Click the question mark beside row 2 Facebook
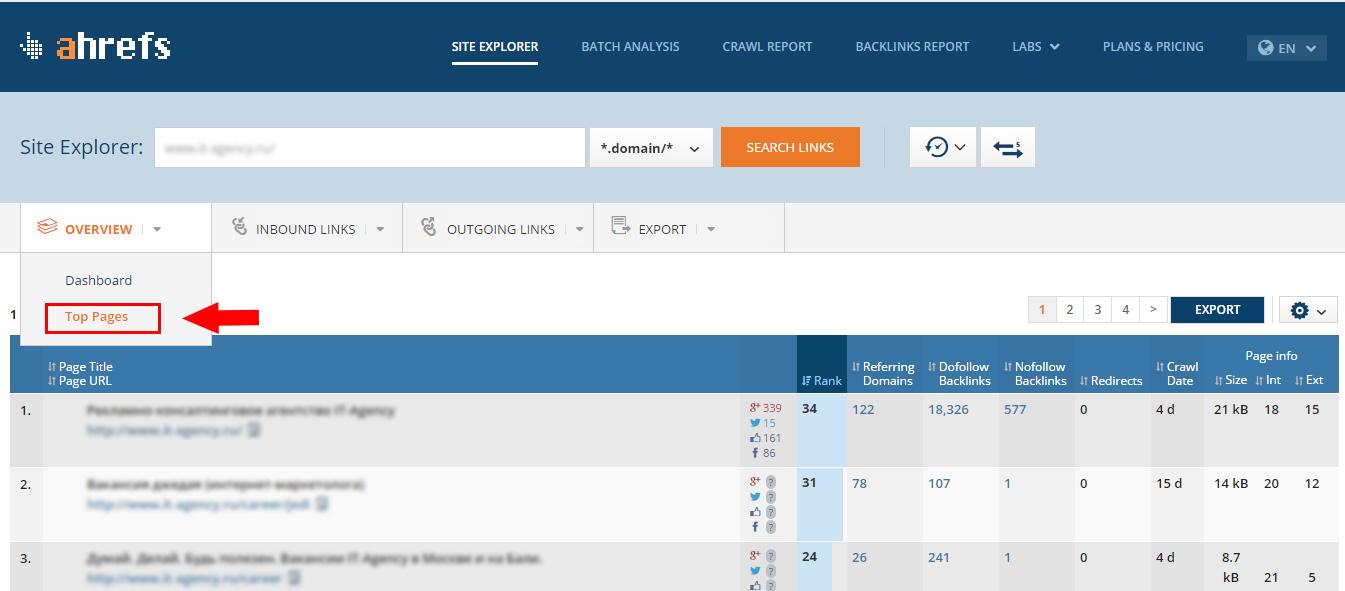 point(771,527)
